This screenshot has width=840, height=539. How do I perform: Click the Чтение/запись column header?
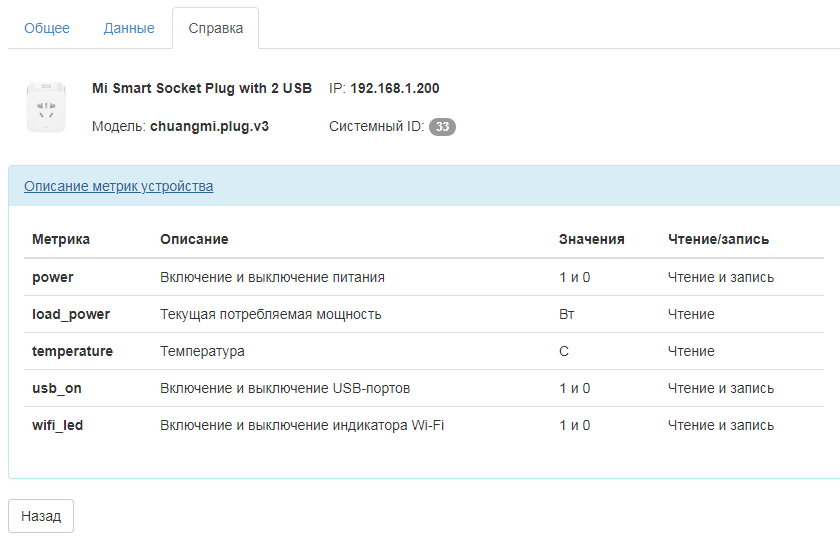pos(718,239)
